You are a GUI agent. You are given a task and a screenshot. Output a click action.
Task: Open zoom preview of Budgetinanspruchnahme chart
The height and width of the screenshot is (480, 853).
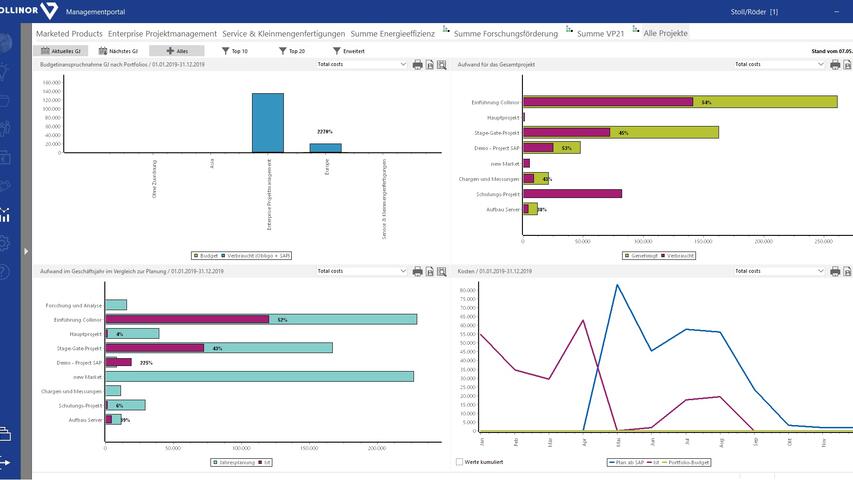(442, 64)
